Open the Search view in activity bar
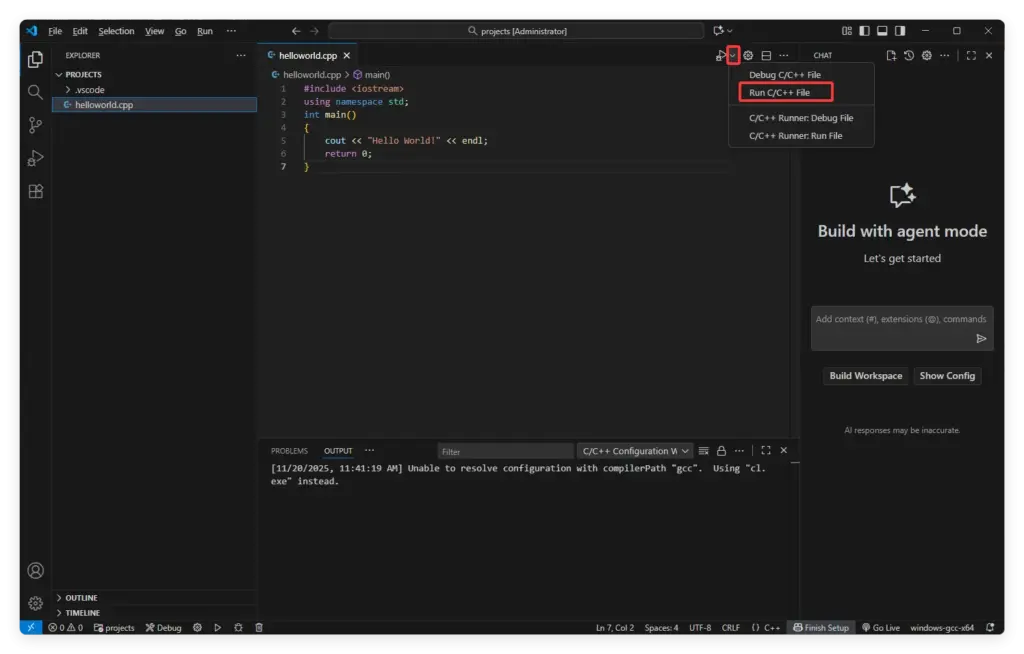Viewport: 1024px width, 654px height. coord(35,92)
